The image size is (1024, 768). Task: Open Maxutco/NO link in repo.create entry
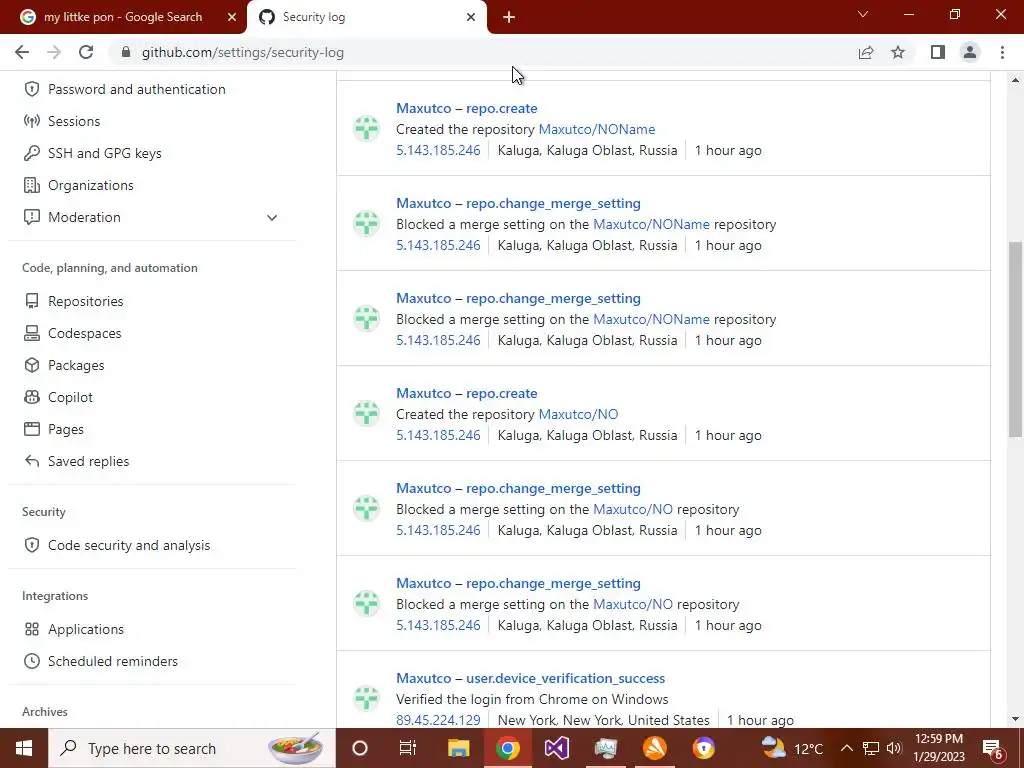(578, 414)
